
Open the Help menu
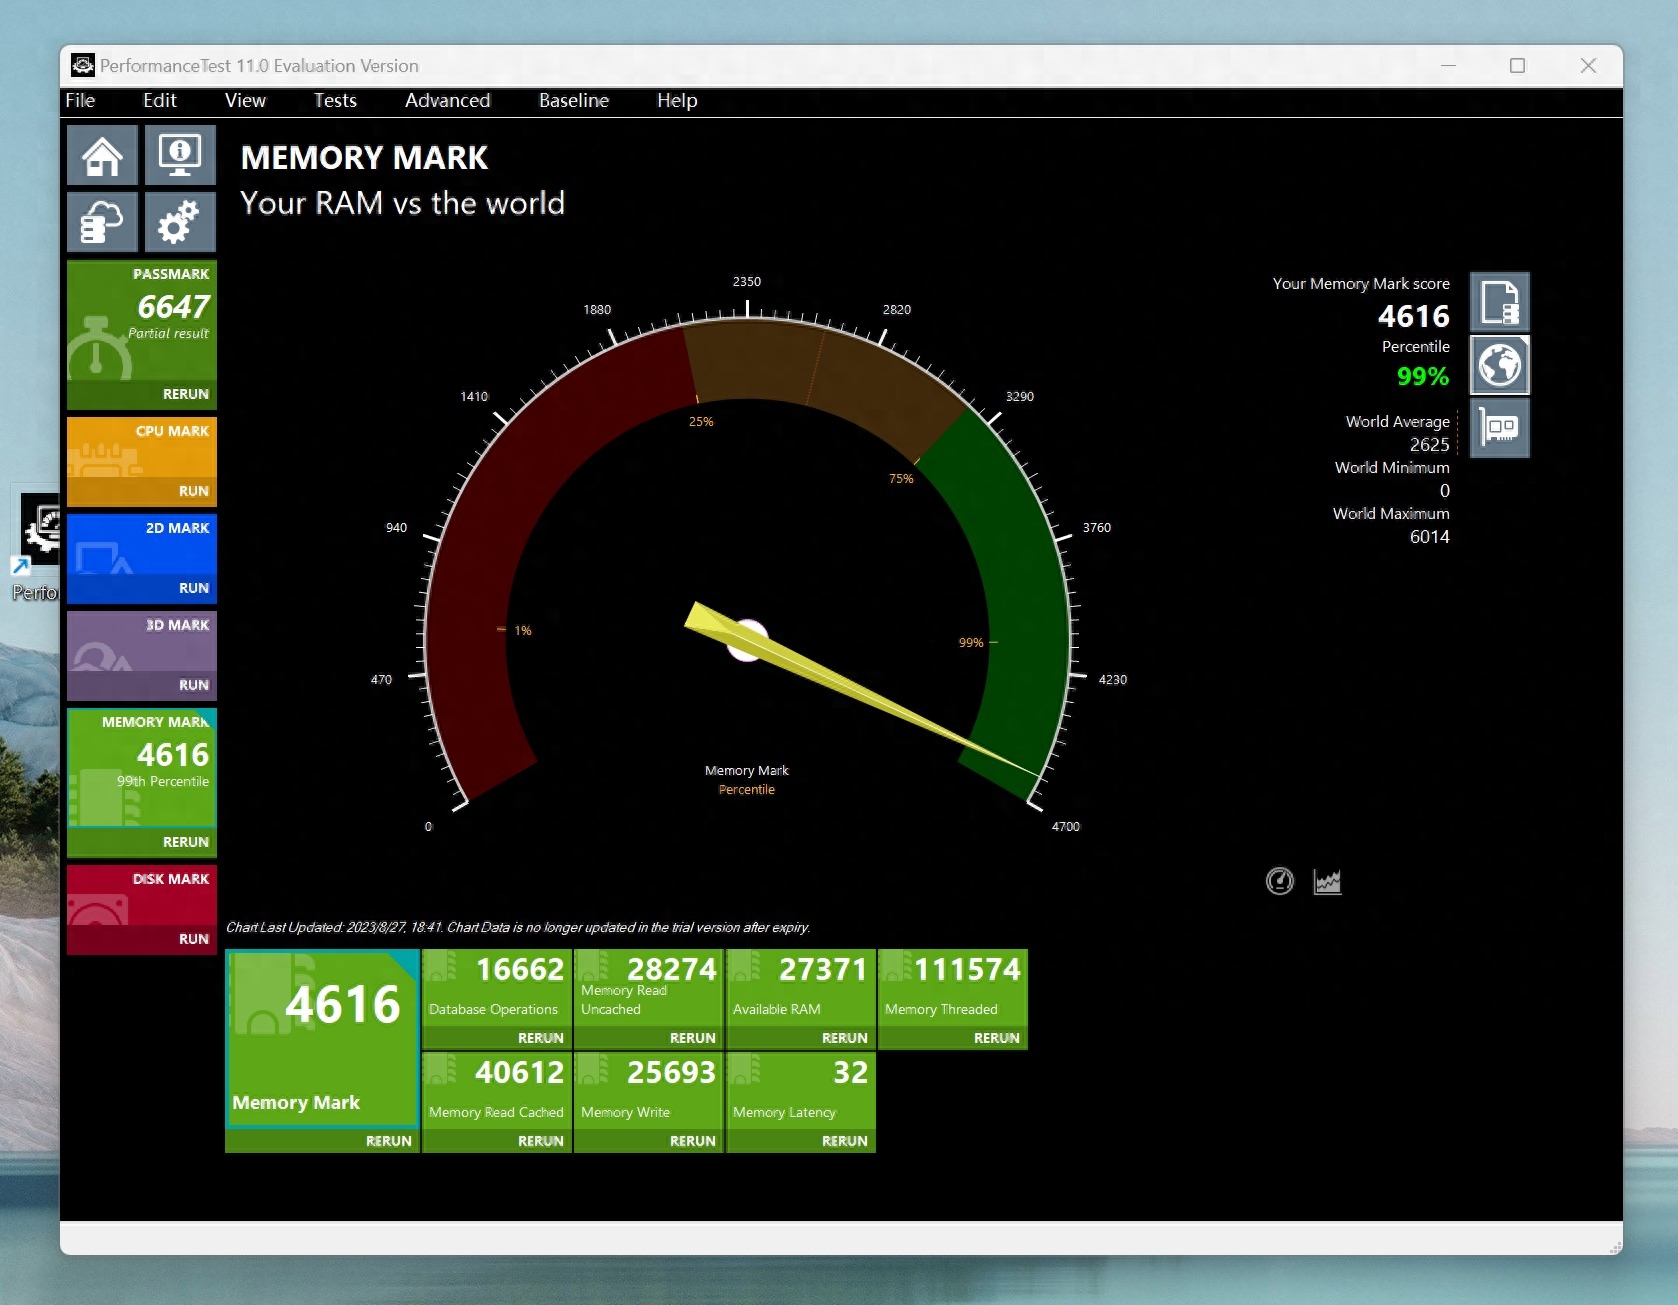tap(677, 101)
